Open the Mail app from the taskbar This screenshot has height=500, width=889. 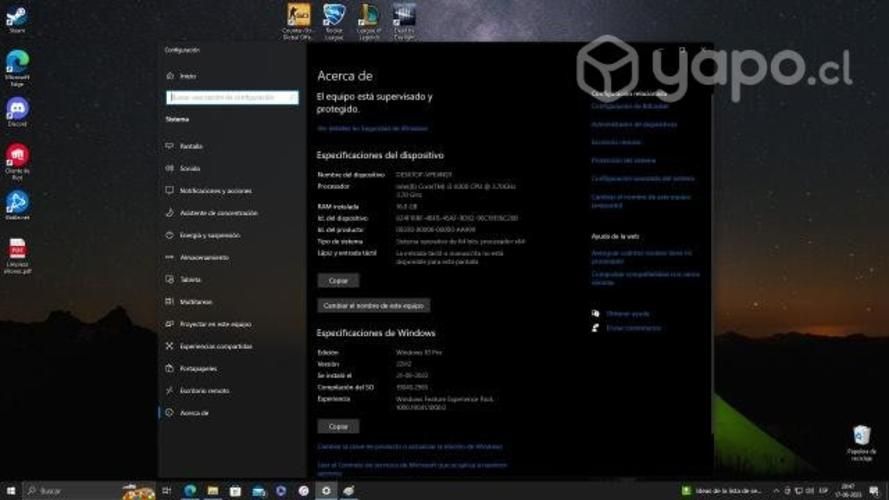click(x=259, y=490)
